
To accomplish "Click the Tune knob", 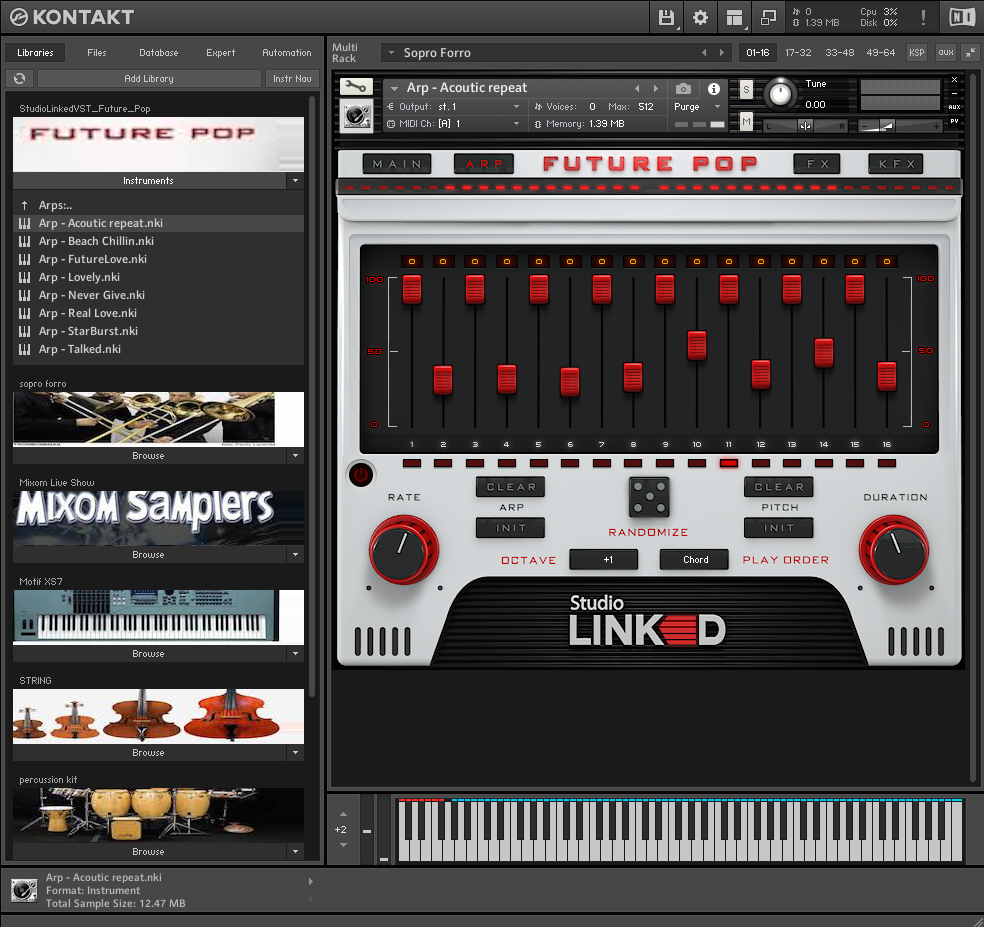I will click(x=780, y=94).
